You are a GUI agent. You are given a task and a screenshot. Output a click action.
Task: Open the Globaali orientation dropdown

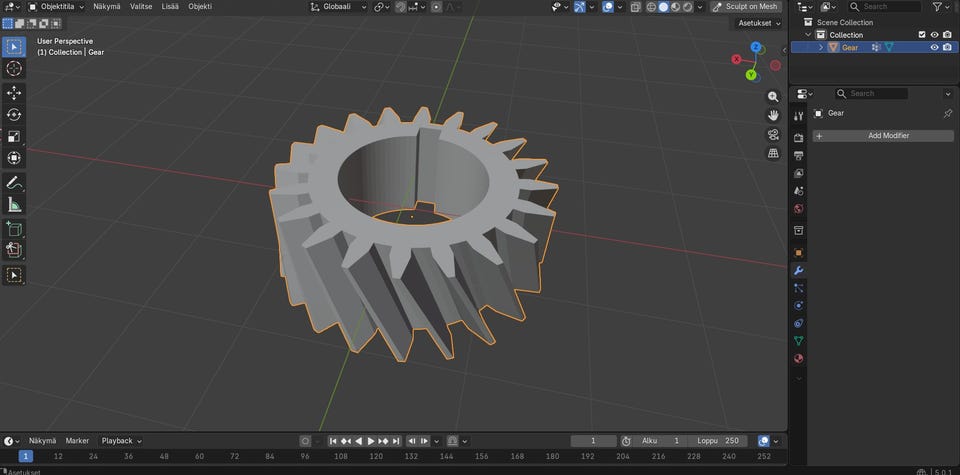[x=339, y=7]
